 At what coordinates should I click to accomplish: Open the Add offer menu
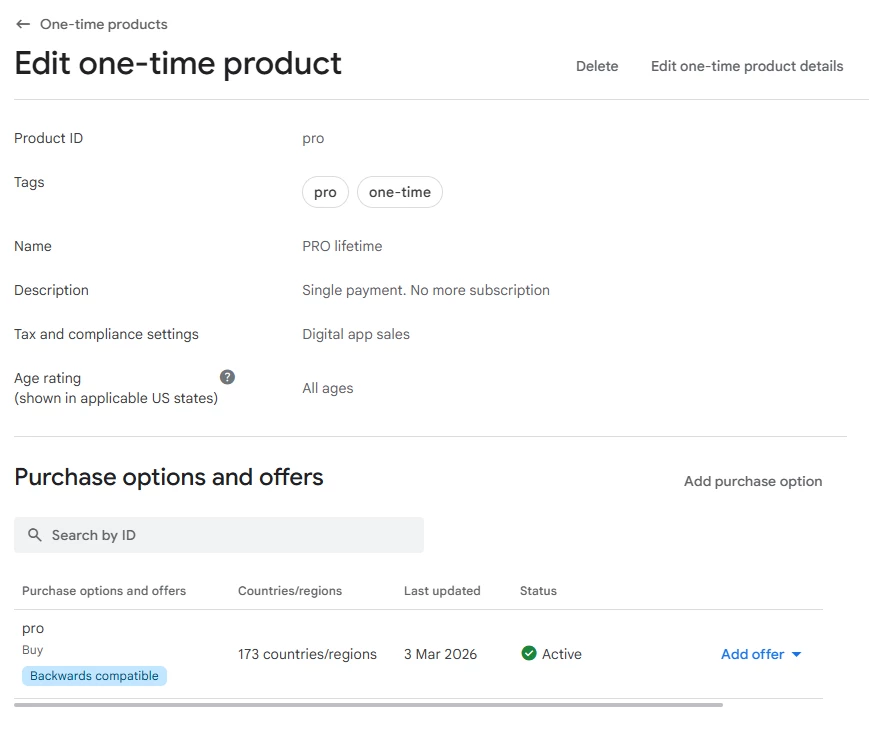coord(752,654)
